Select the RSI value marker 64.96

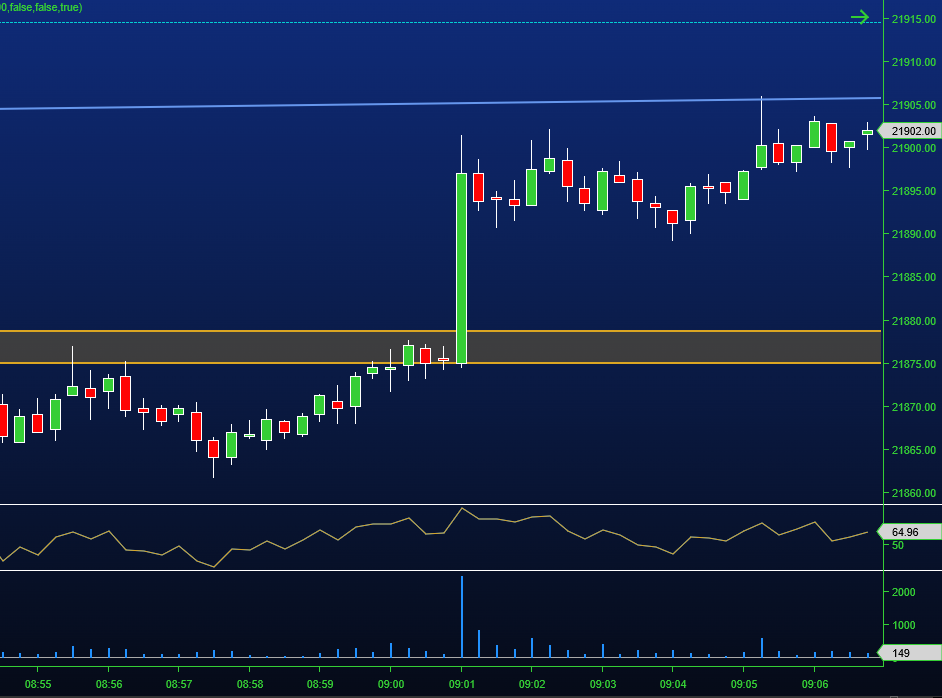[x=910, y=532]
